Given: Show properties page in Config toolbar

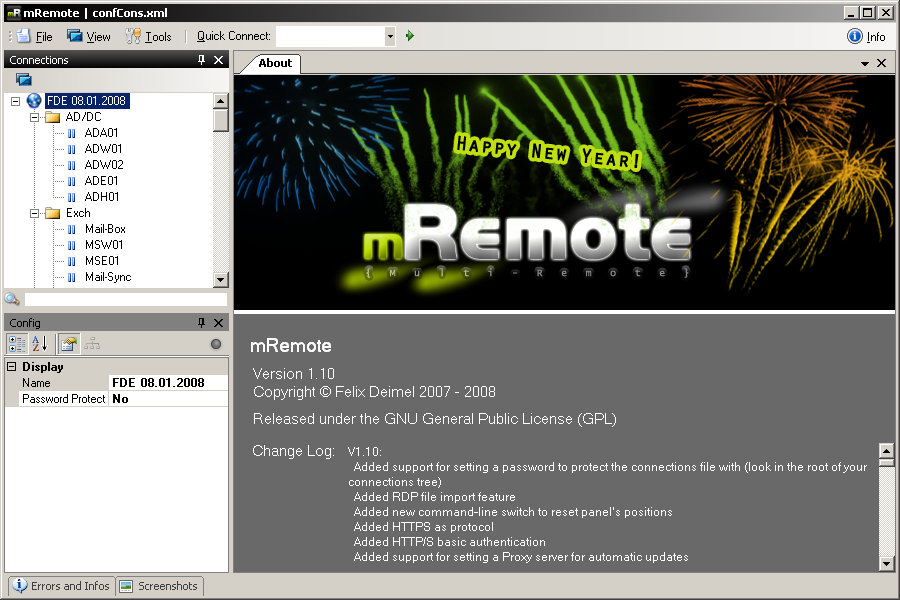Looking at the screenshot, I should click(69, 344).
